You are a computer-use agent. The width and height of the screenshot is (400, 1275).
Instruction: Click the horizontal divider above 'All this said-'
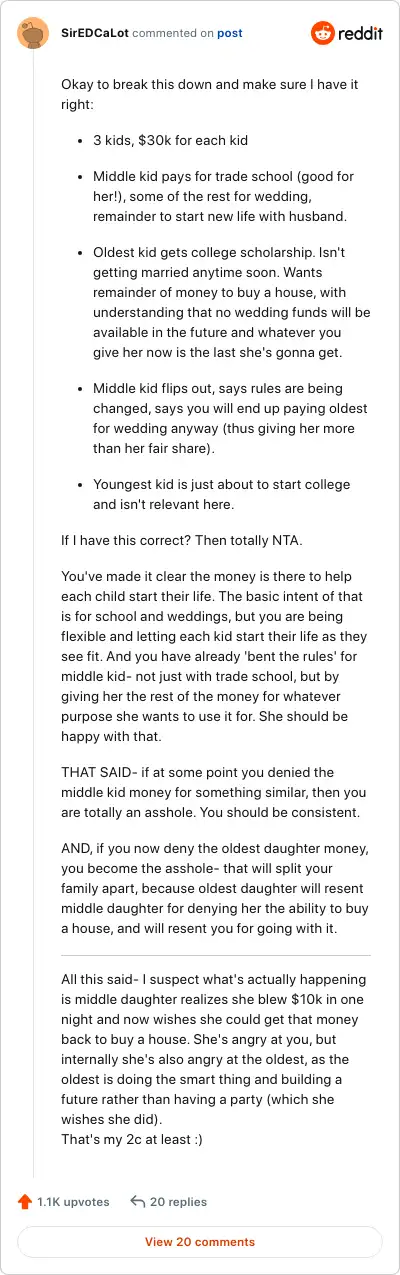tap(216, 956)
